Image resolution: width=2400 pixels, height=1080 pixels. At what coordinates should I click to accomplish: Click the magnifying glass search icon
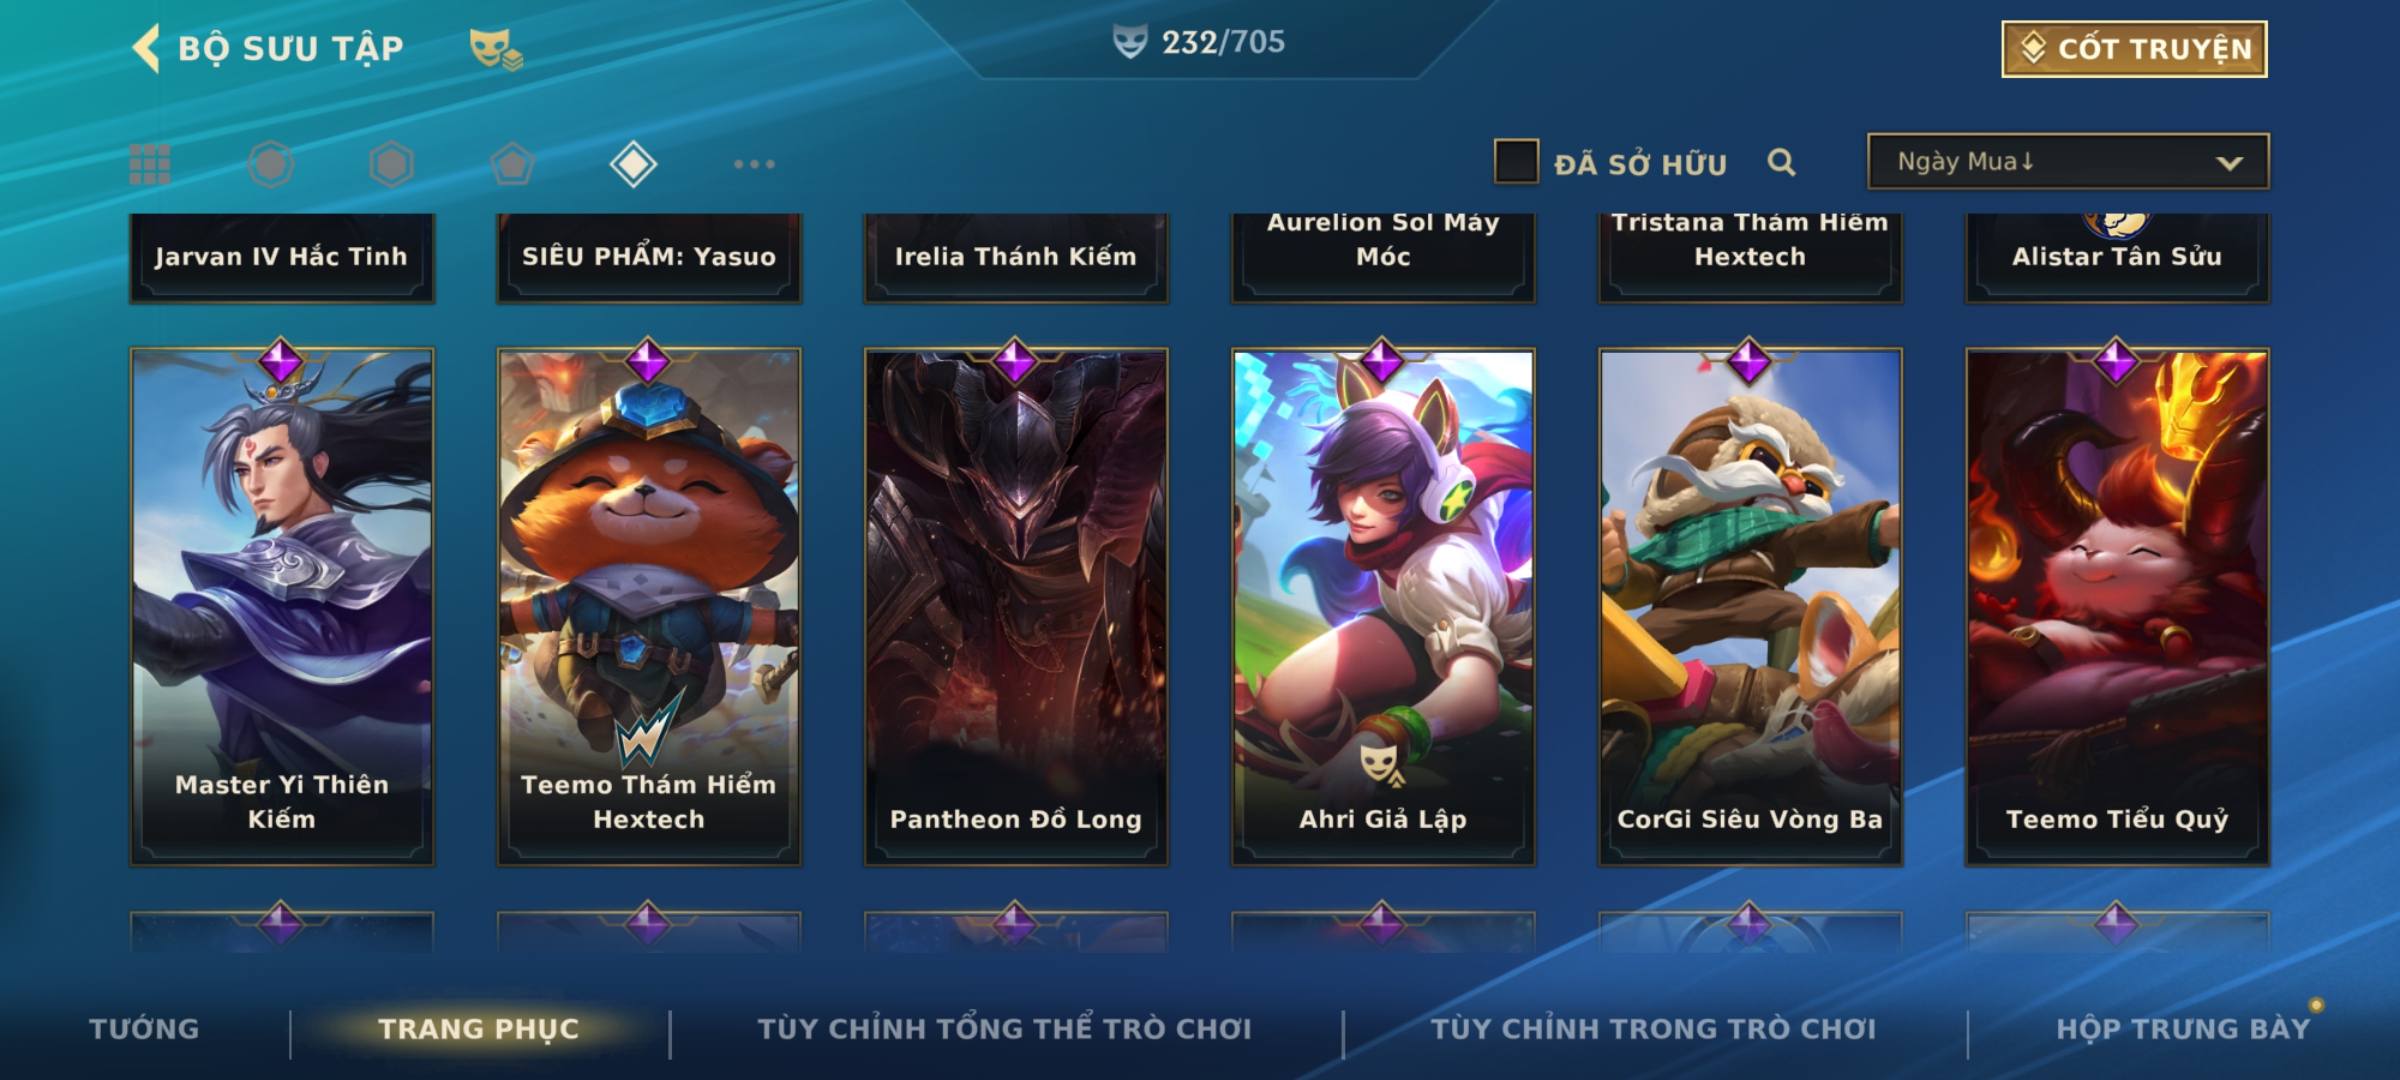1781,162
